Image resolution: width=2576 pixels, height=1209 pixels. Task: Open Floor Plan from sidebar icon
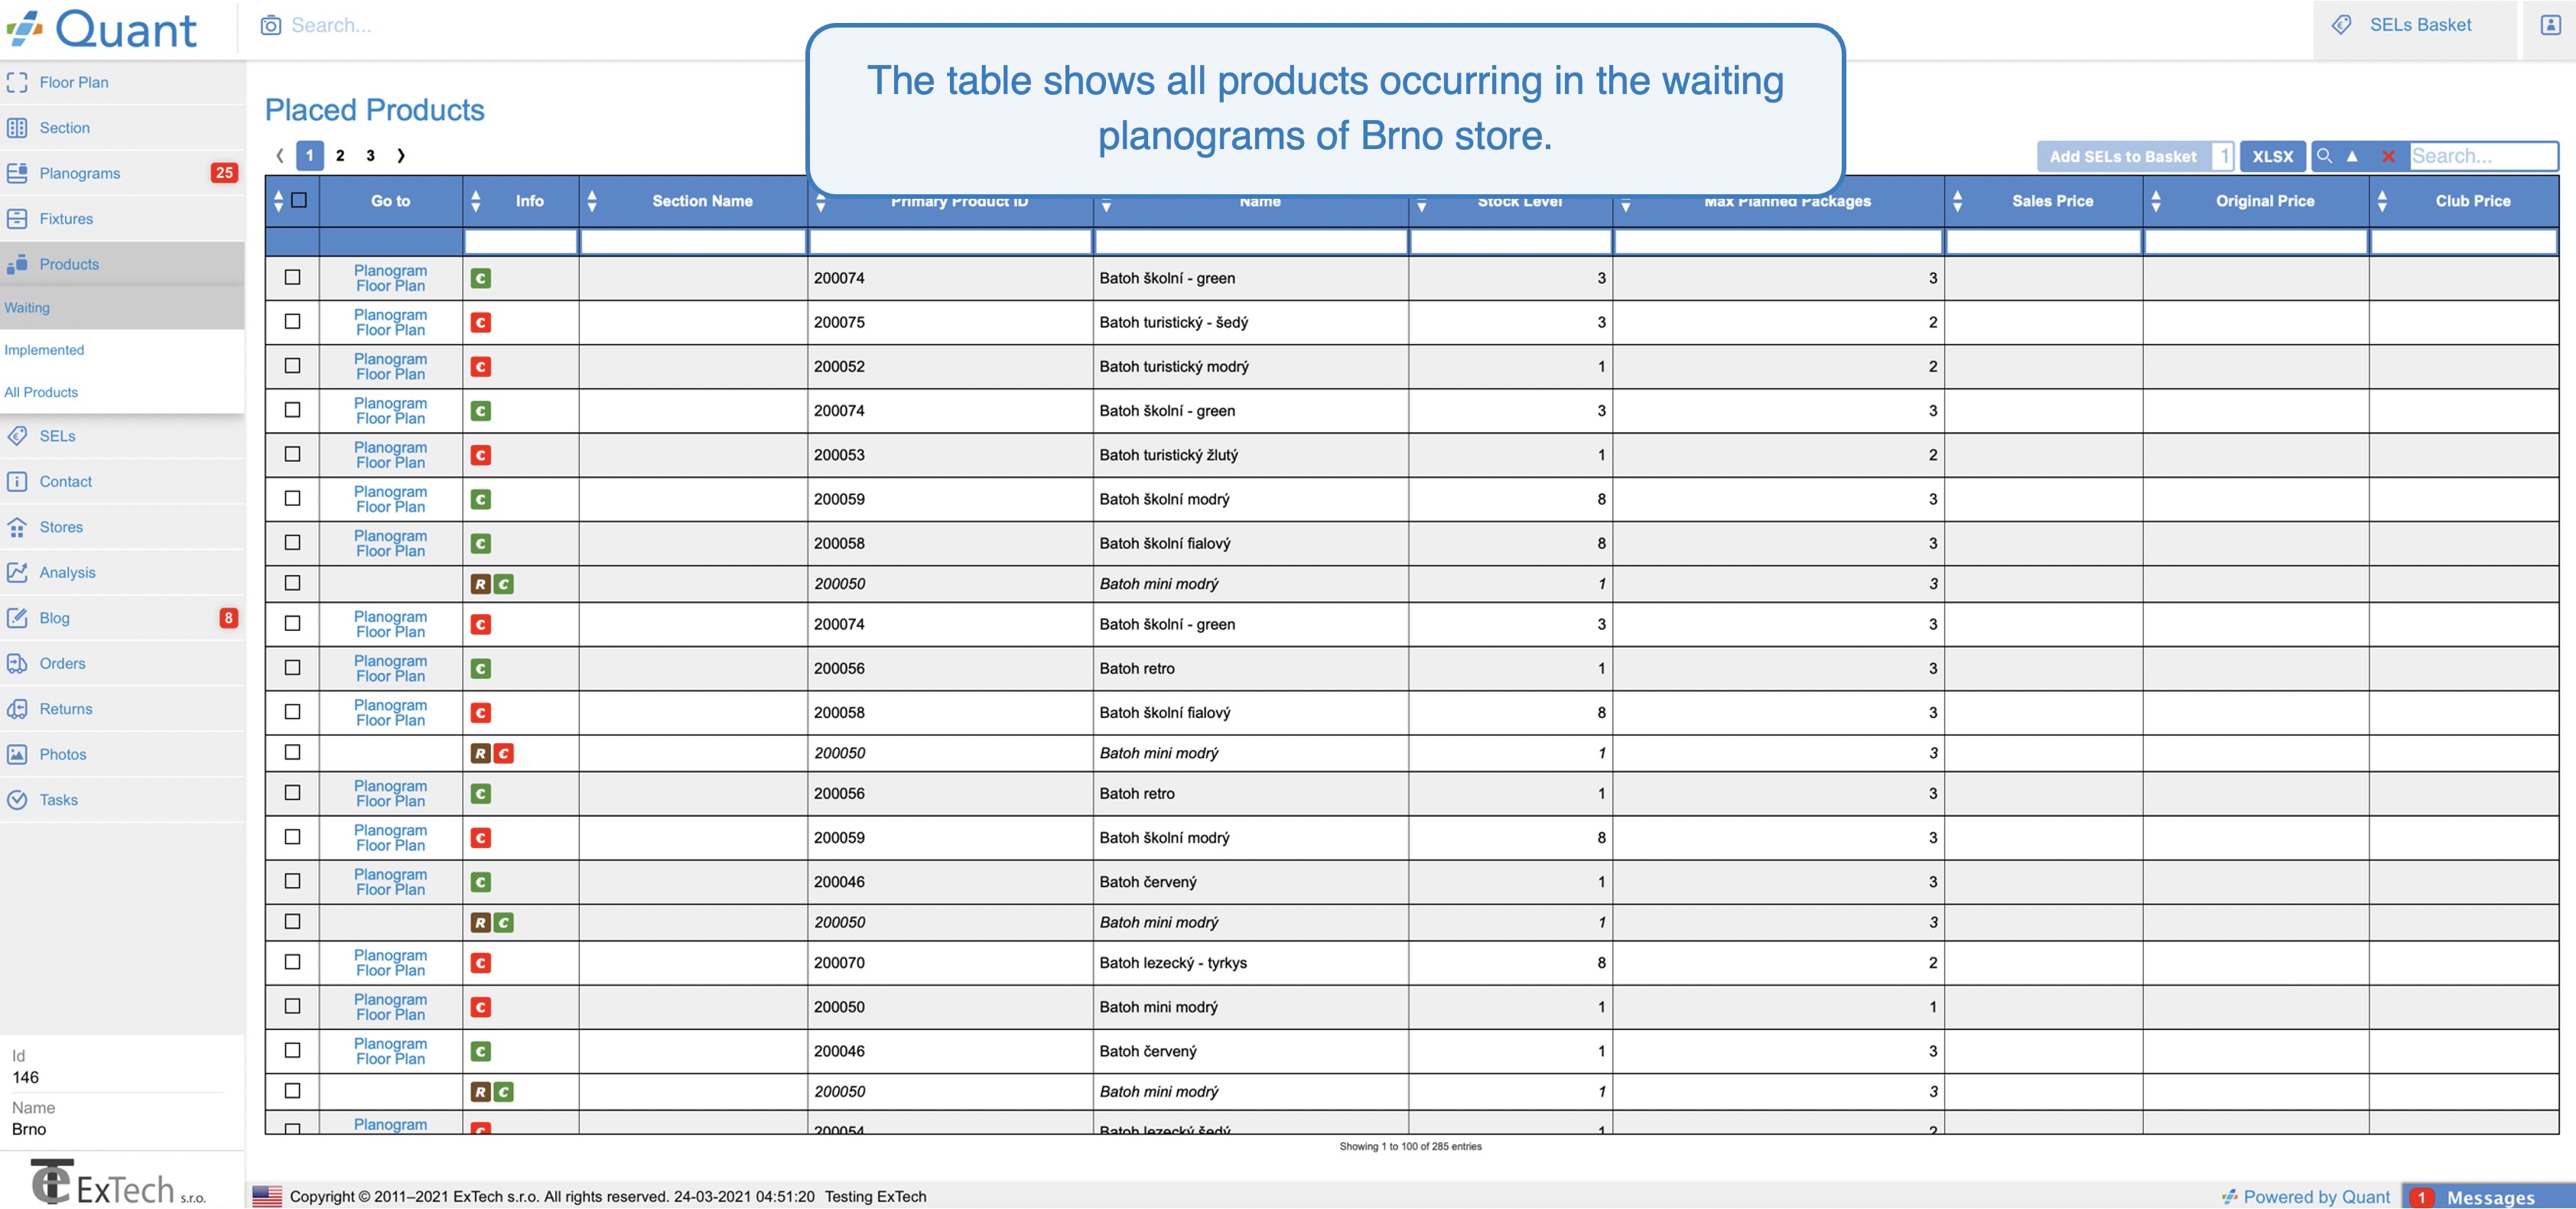[x=17, y=82]
